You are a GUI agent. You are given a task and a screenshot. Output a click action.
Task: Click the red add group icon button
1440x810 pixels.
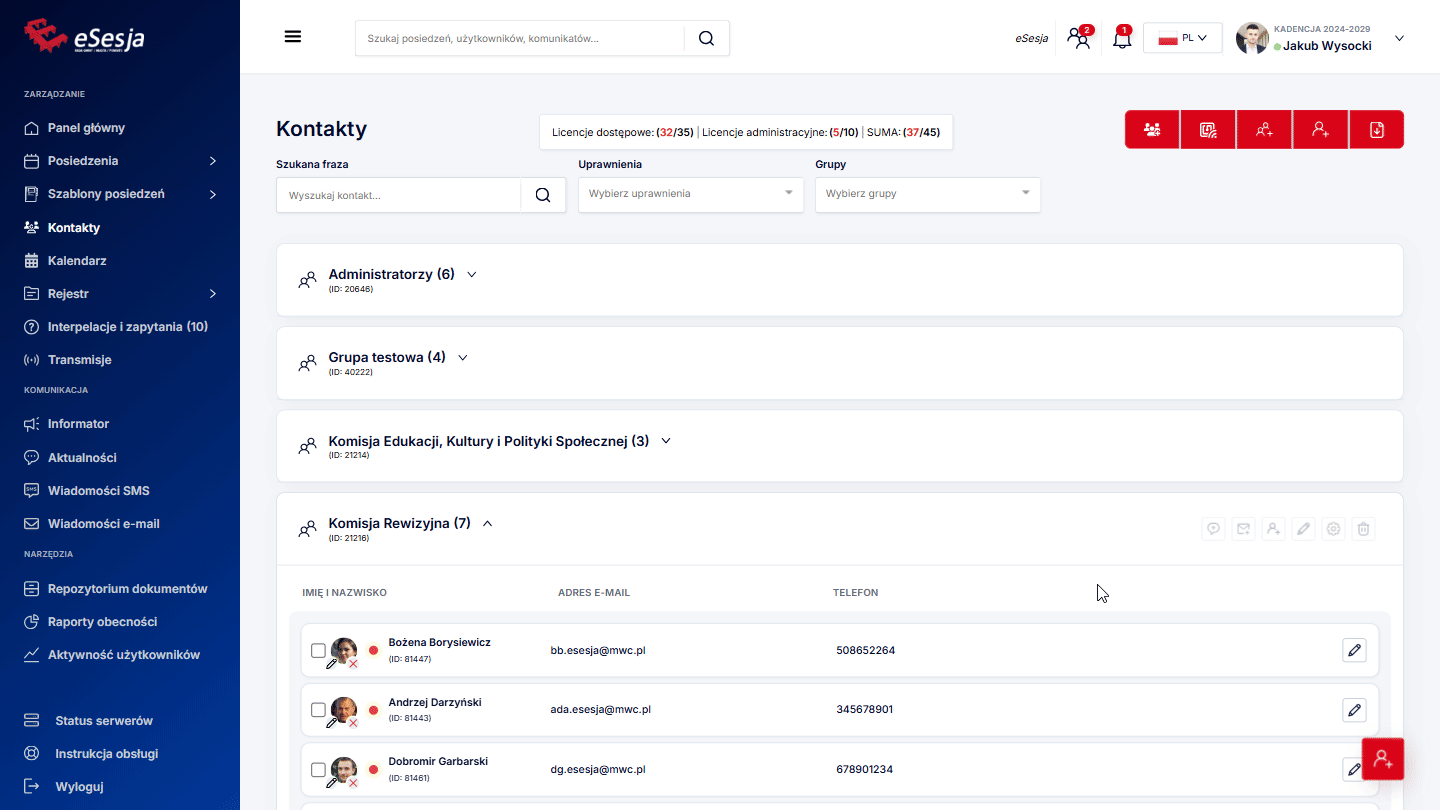coord(1264,130)
